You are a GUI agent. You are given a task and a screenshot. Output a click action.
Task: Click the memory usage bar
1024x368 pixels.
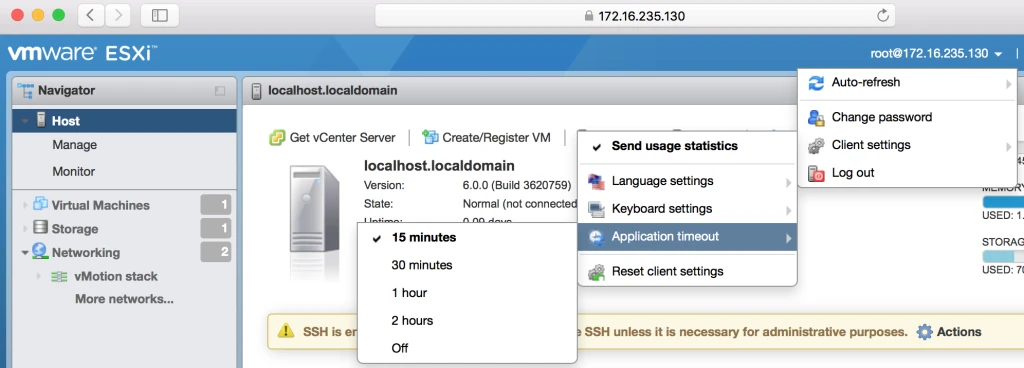1002,202
